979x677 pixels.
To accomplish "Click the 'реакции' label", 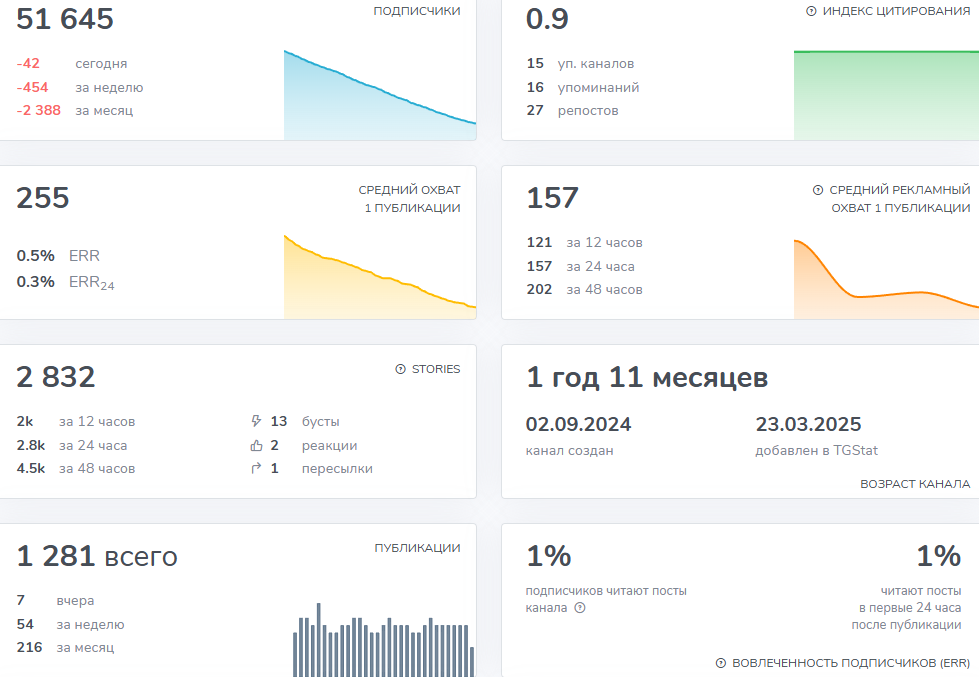I will point(330,445).
